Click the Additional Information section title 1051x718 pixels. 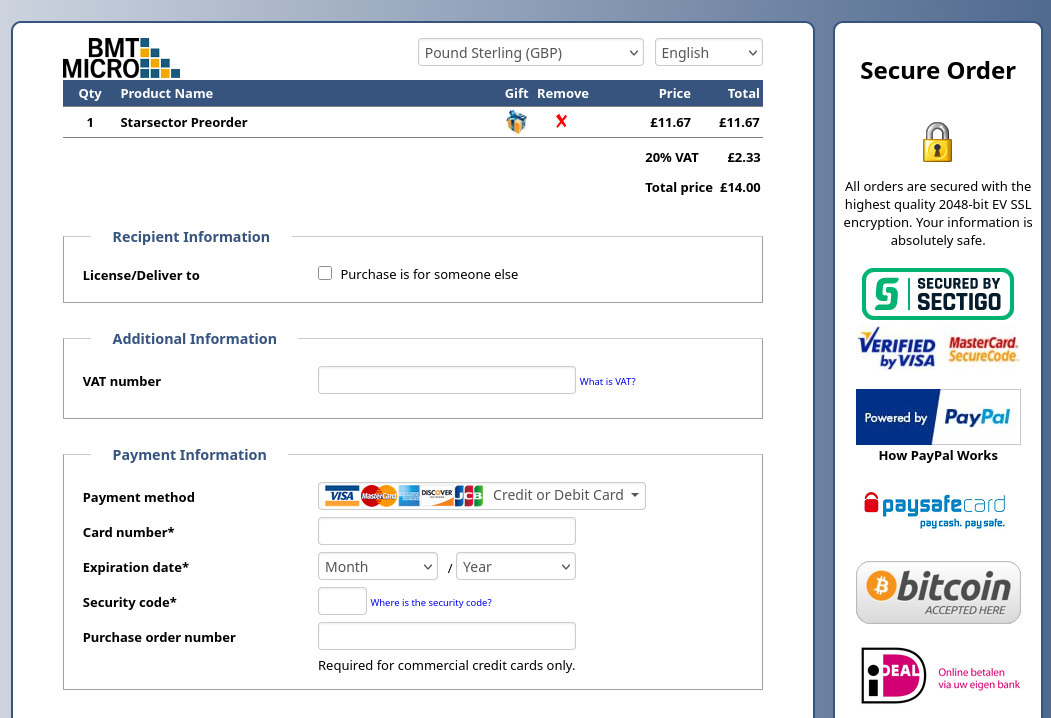point(194,339)
